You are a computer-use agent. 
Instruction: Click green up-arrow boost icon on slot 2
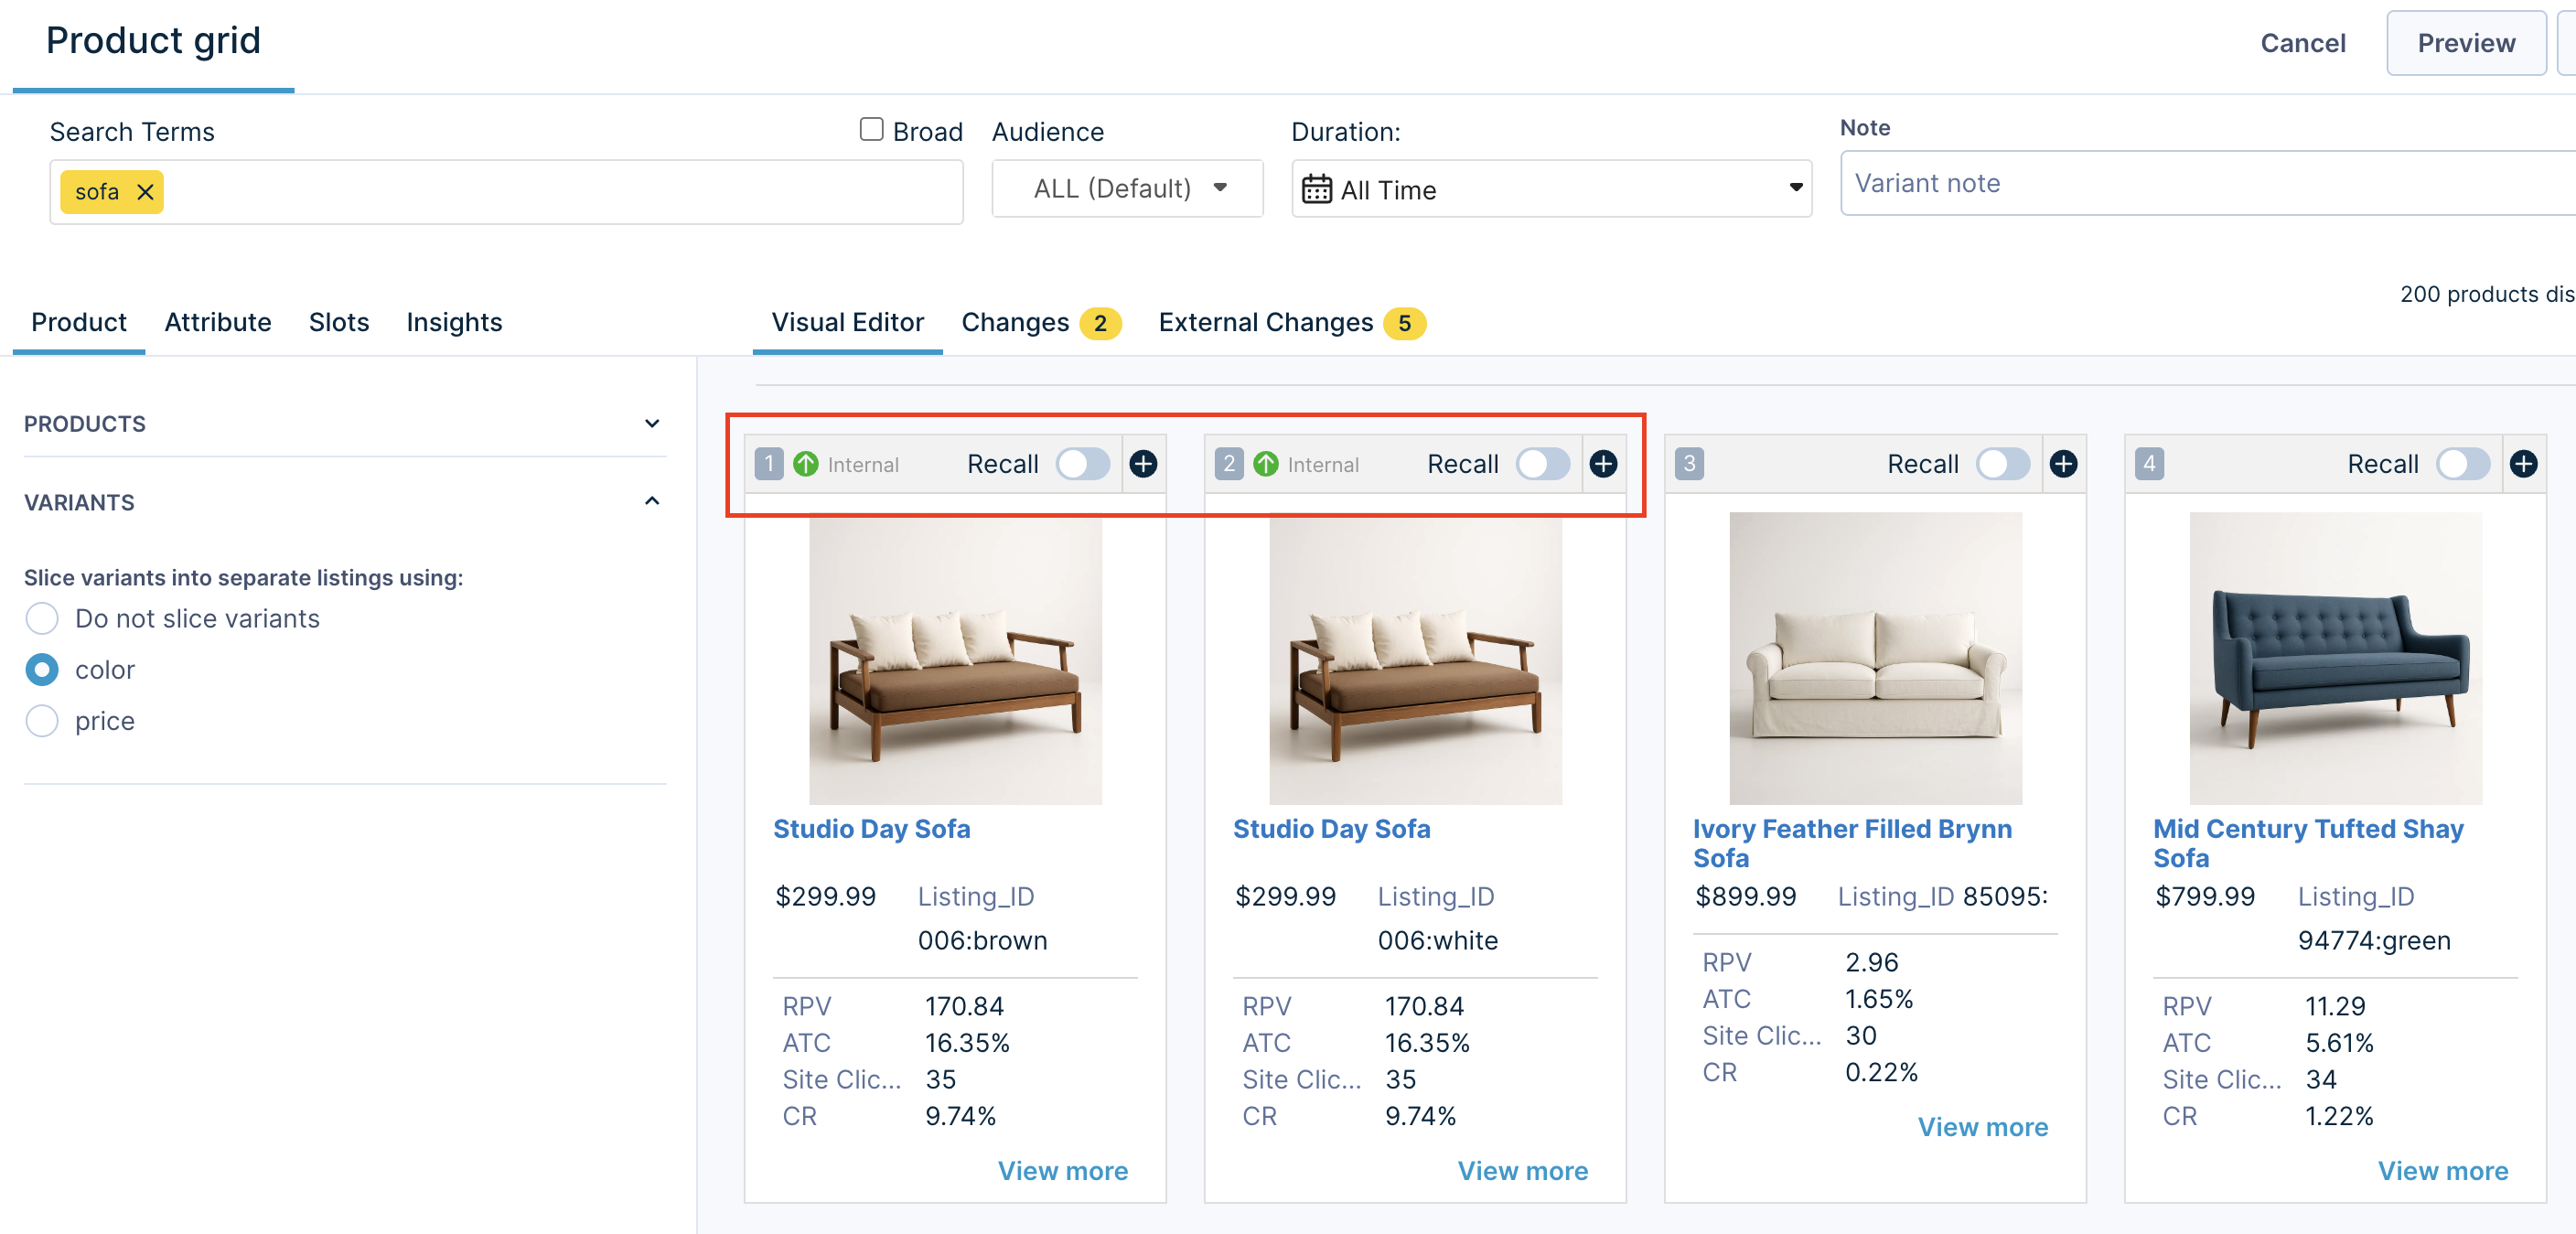point(1265,464)
